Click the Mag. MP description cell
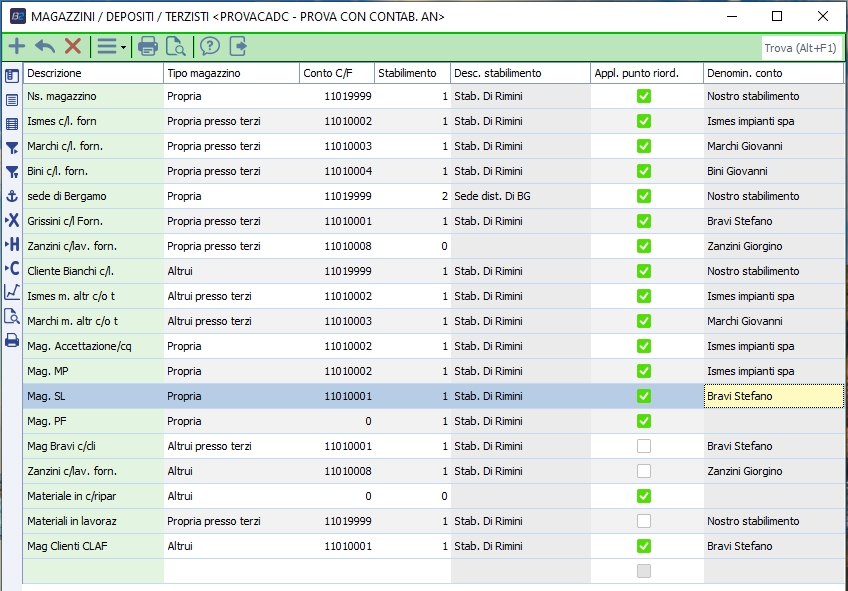The image size is (848, 591). click(93, 371)
